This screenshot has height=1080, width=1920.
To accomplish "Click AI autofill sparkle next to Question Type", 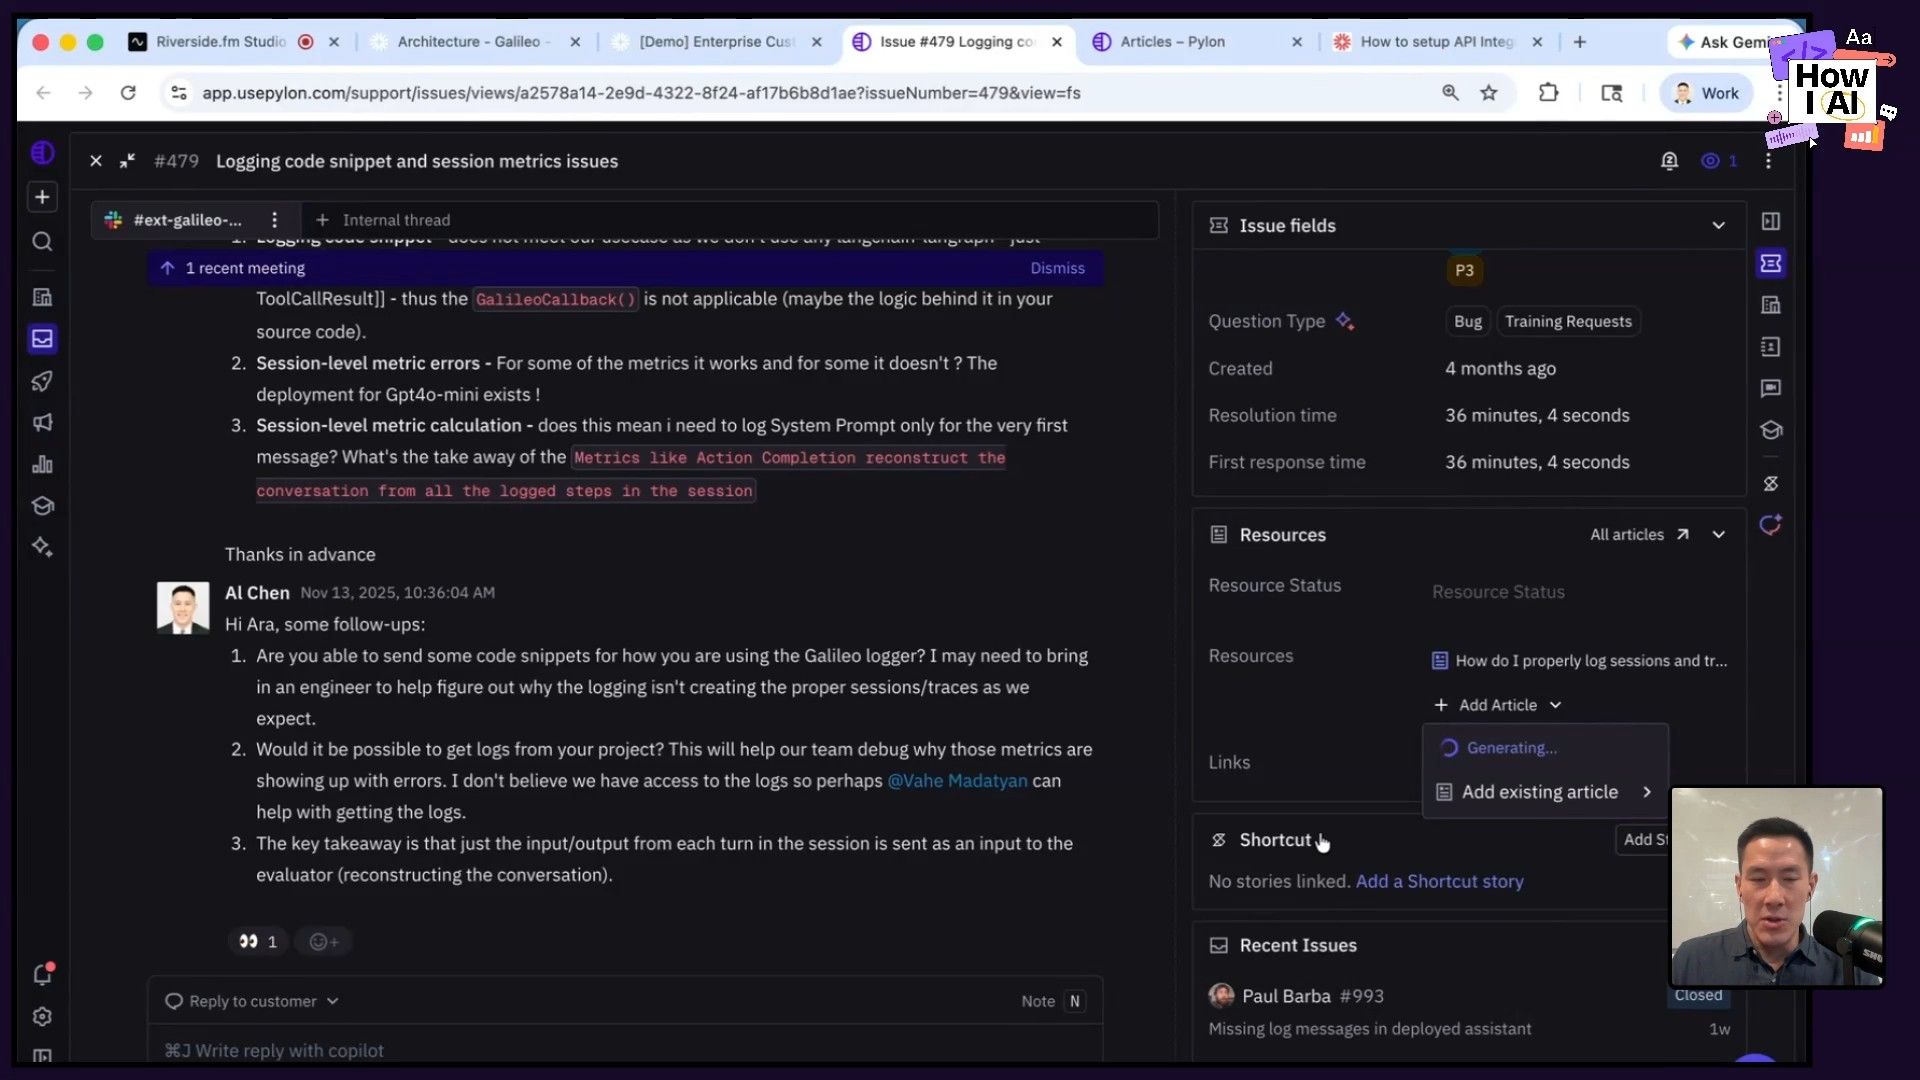I will [x=1345, y=321].
